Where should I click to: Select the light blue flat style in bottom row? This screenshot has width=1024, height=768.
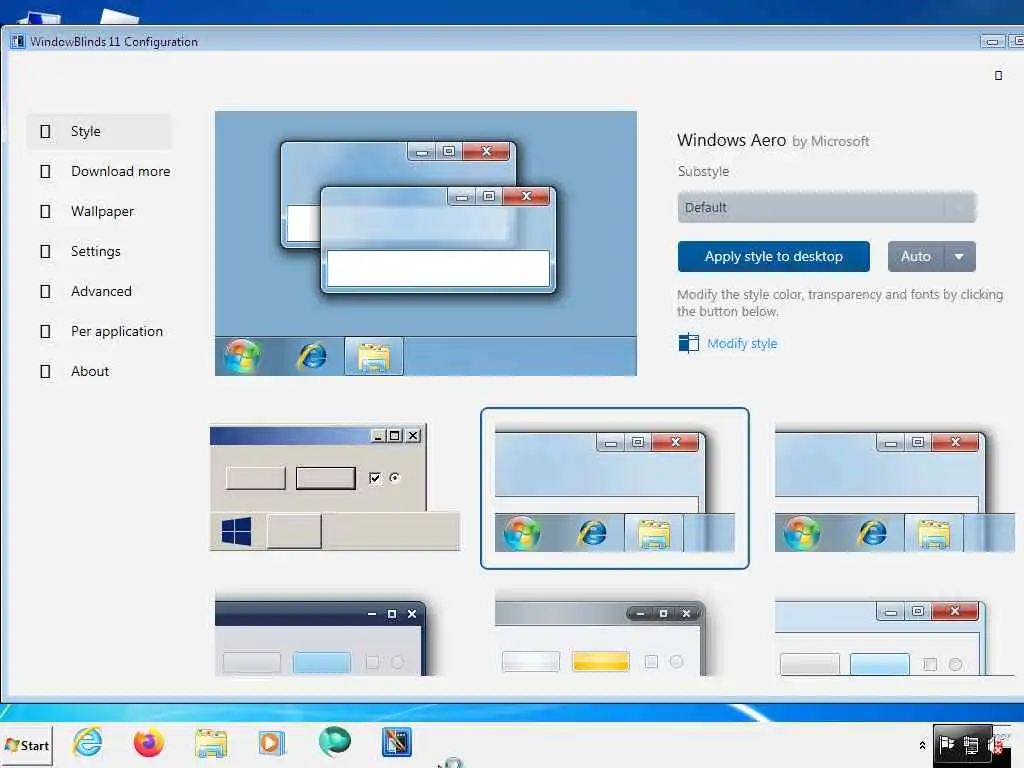click(x=894, y=637)
